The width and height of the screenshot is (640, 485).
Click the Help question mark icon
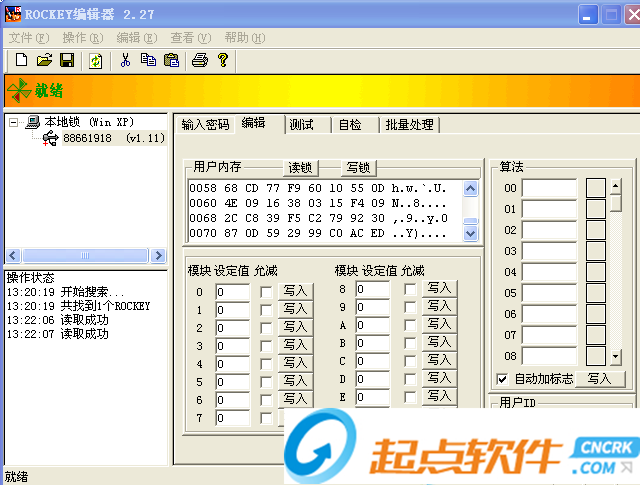pos(223,60)
